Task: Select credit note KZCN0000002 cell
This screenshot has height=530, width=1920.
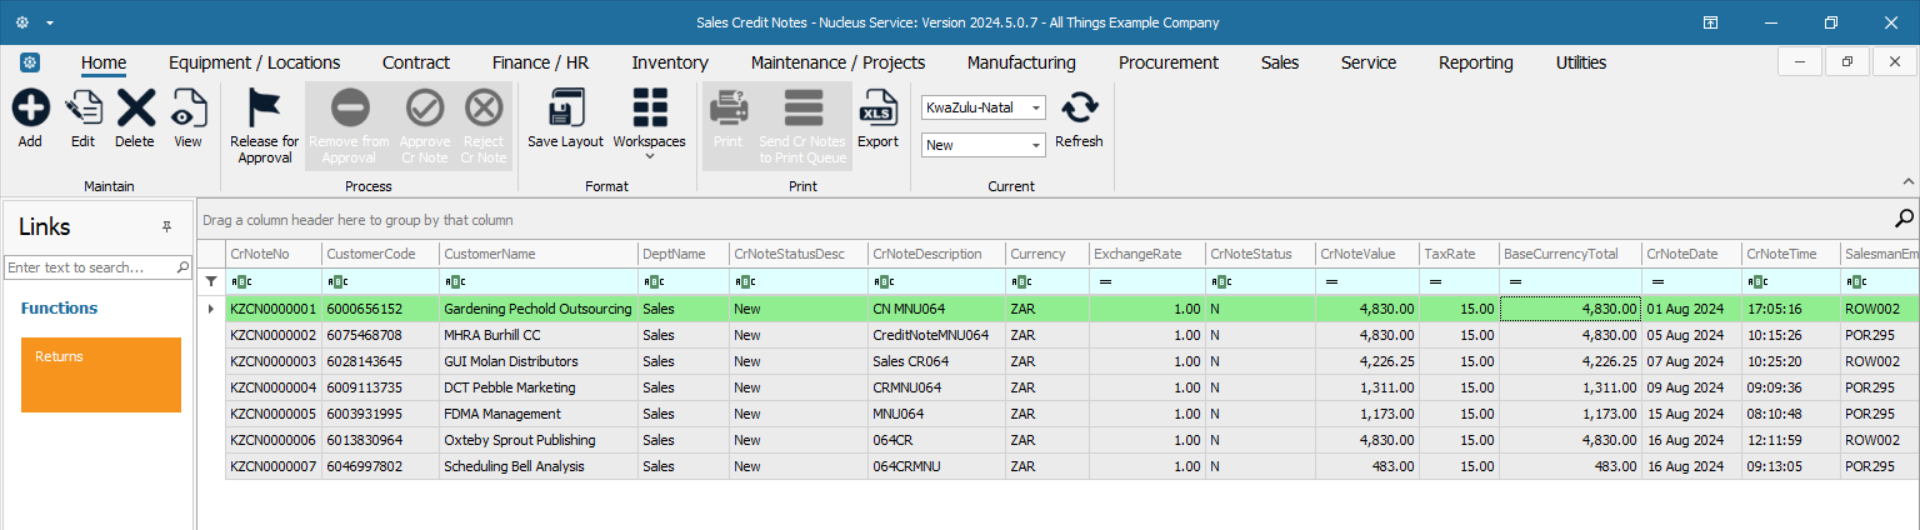Action: [x=273, y=335]
